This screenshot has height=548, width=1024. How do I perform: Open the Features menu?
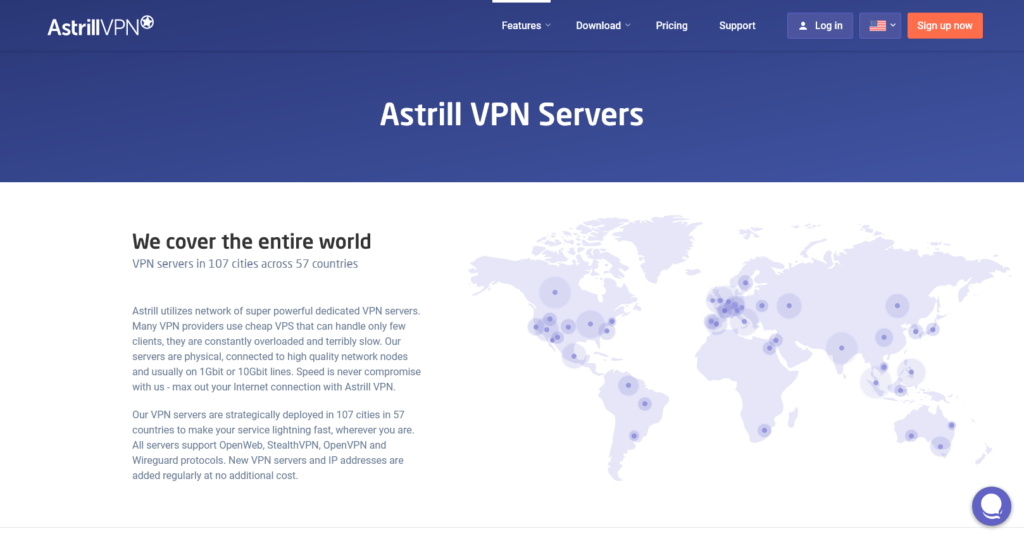click(521, 25)
